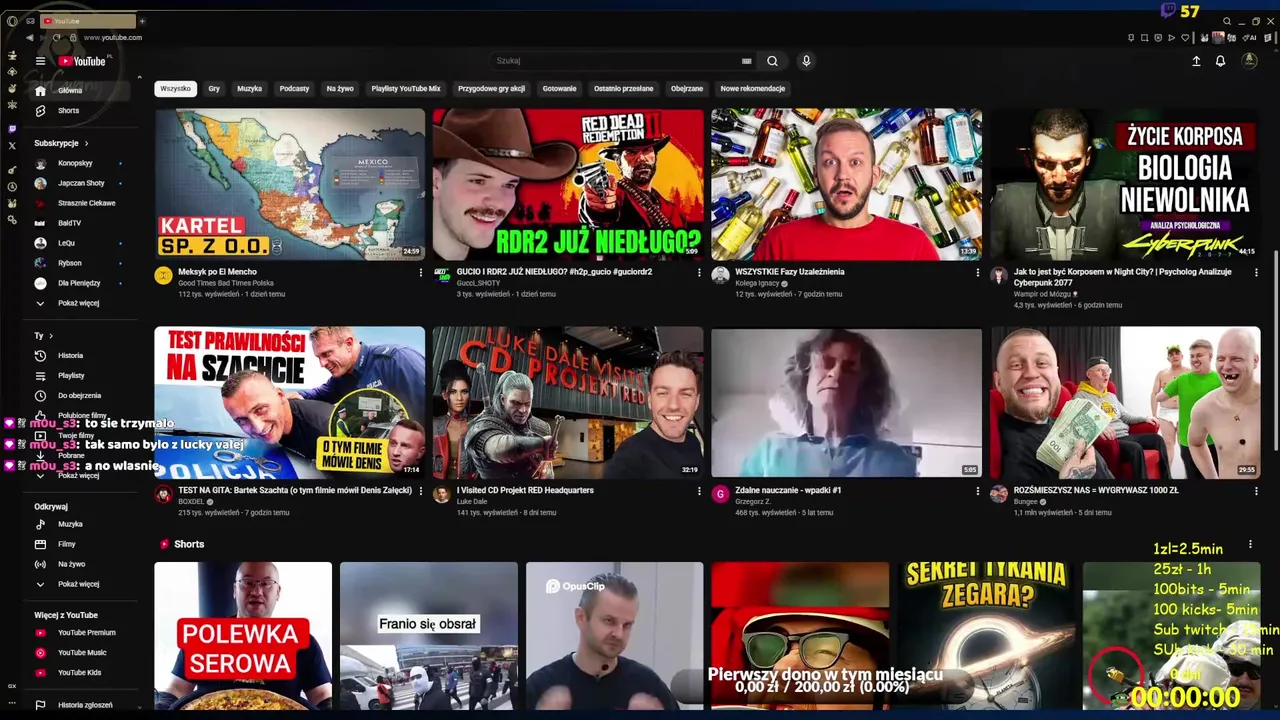Open Playlisty in the sidebar
Image resolution: width=1280 pixels, height=720 pixels.
point(72,376)
